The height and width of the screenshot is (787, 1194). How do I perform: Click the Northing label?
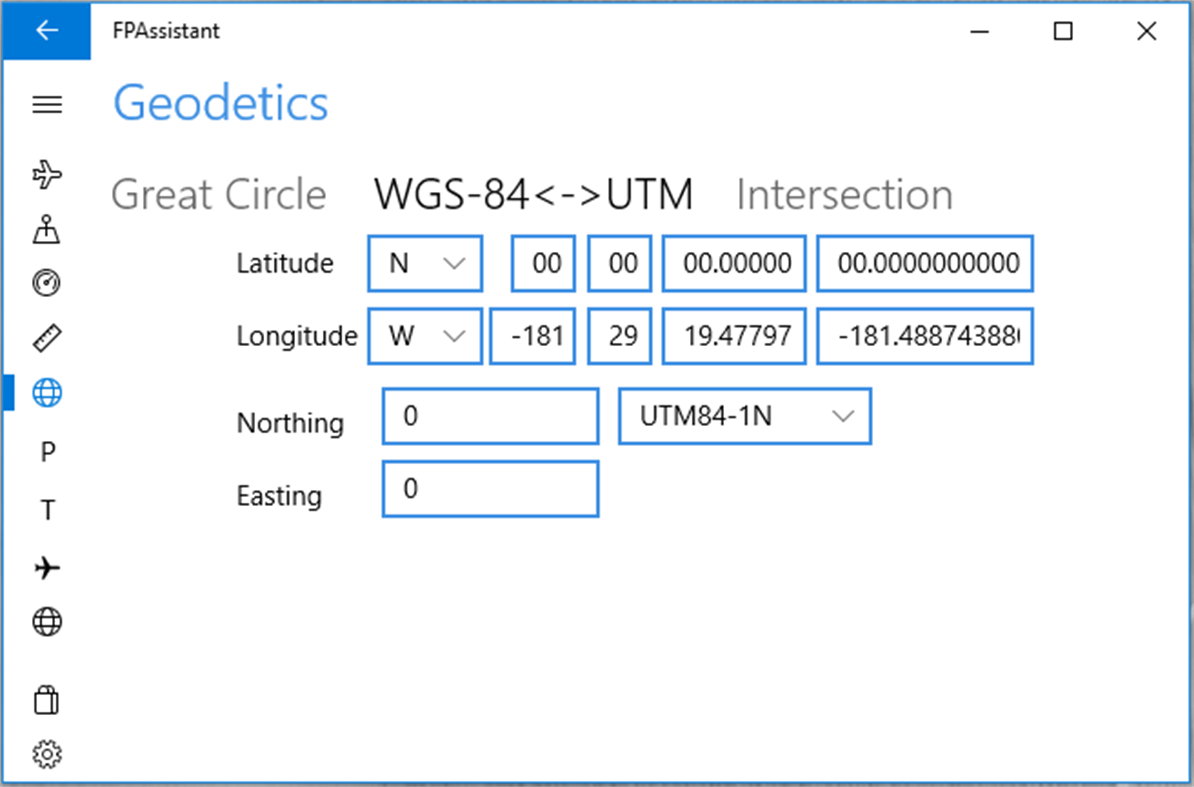[x=290, y=423]
